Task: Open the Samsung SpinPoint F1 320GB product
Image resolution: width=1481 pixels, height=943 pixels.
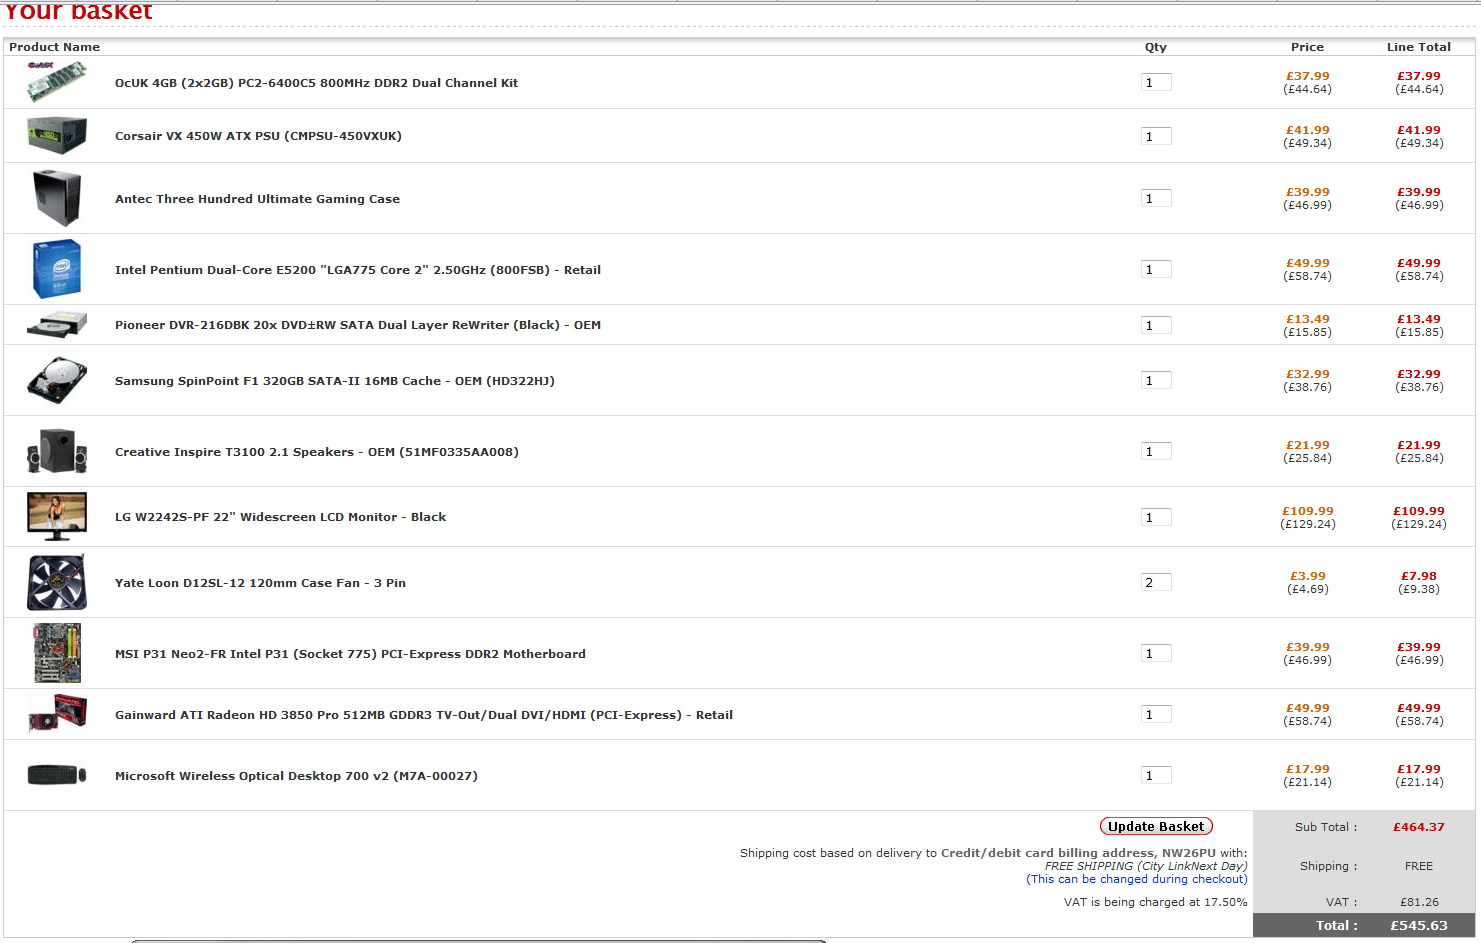Action: pyautogui.click(x=335, y=381)
